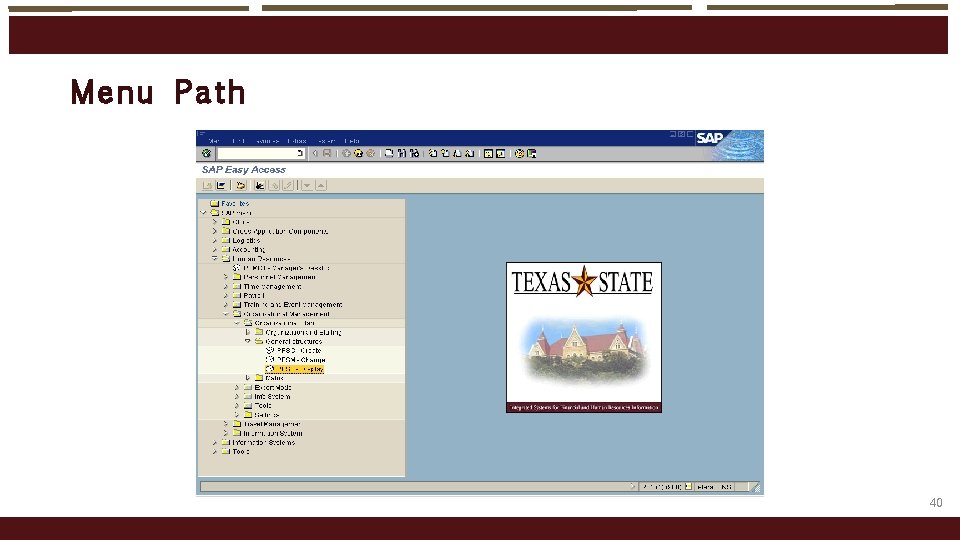This screenshot has width=960, height=540.
Task: Click the Previous Page icon
Action: (445, 153)
